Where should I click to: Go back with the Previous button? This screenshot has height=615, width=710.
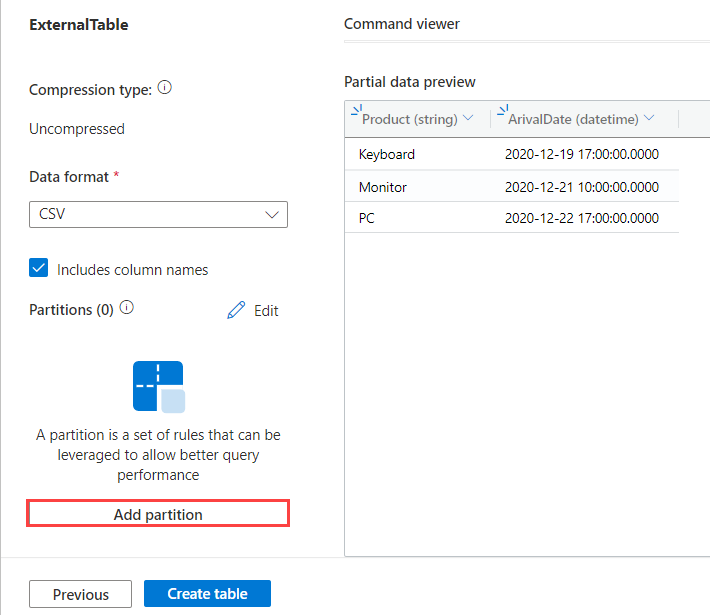81,594
